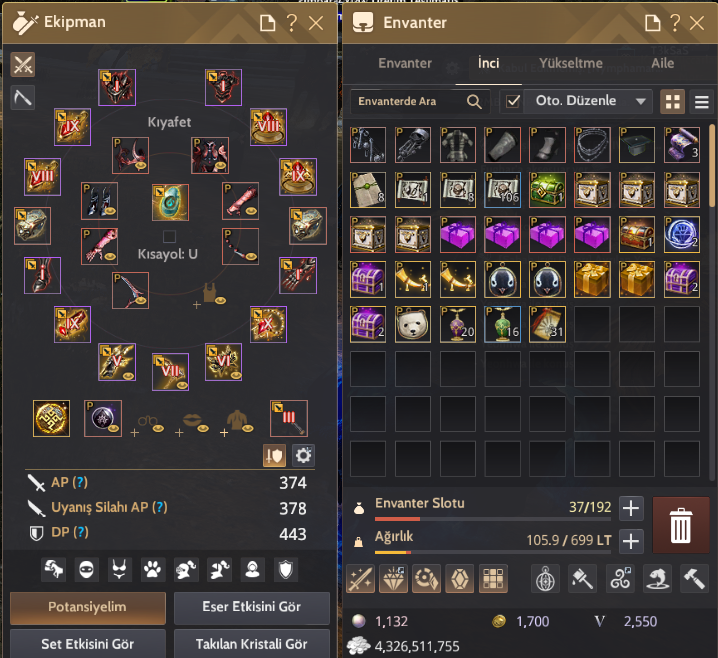Viewport: 718px width, 658px height.
Task: Toggle the shield and sword display button
Action: (x=274, y=455)
